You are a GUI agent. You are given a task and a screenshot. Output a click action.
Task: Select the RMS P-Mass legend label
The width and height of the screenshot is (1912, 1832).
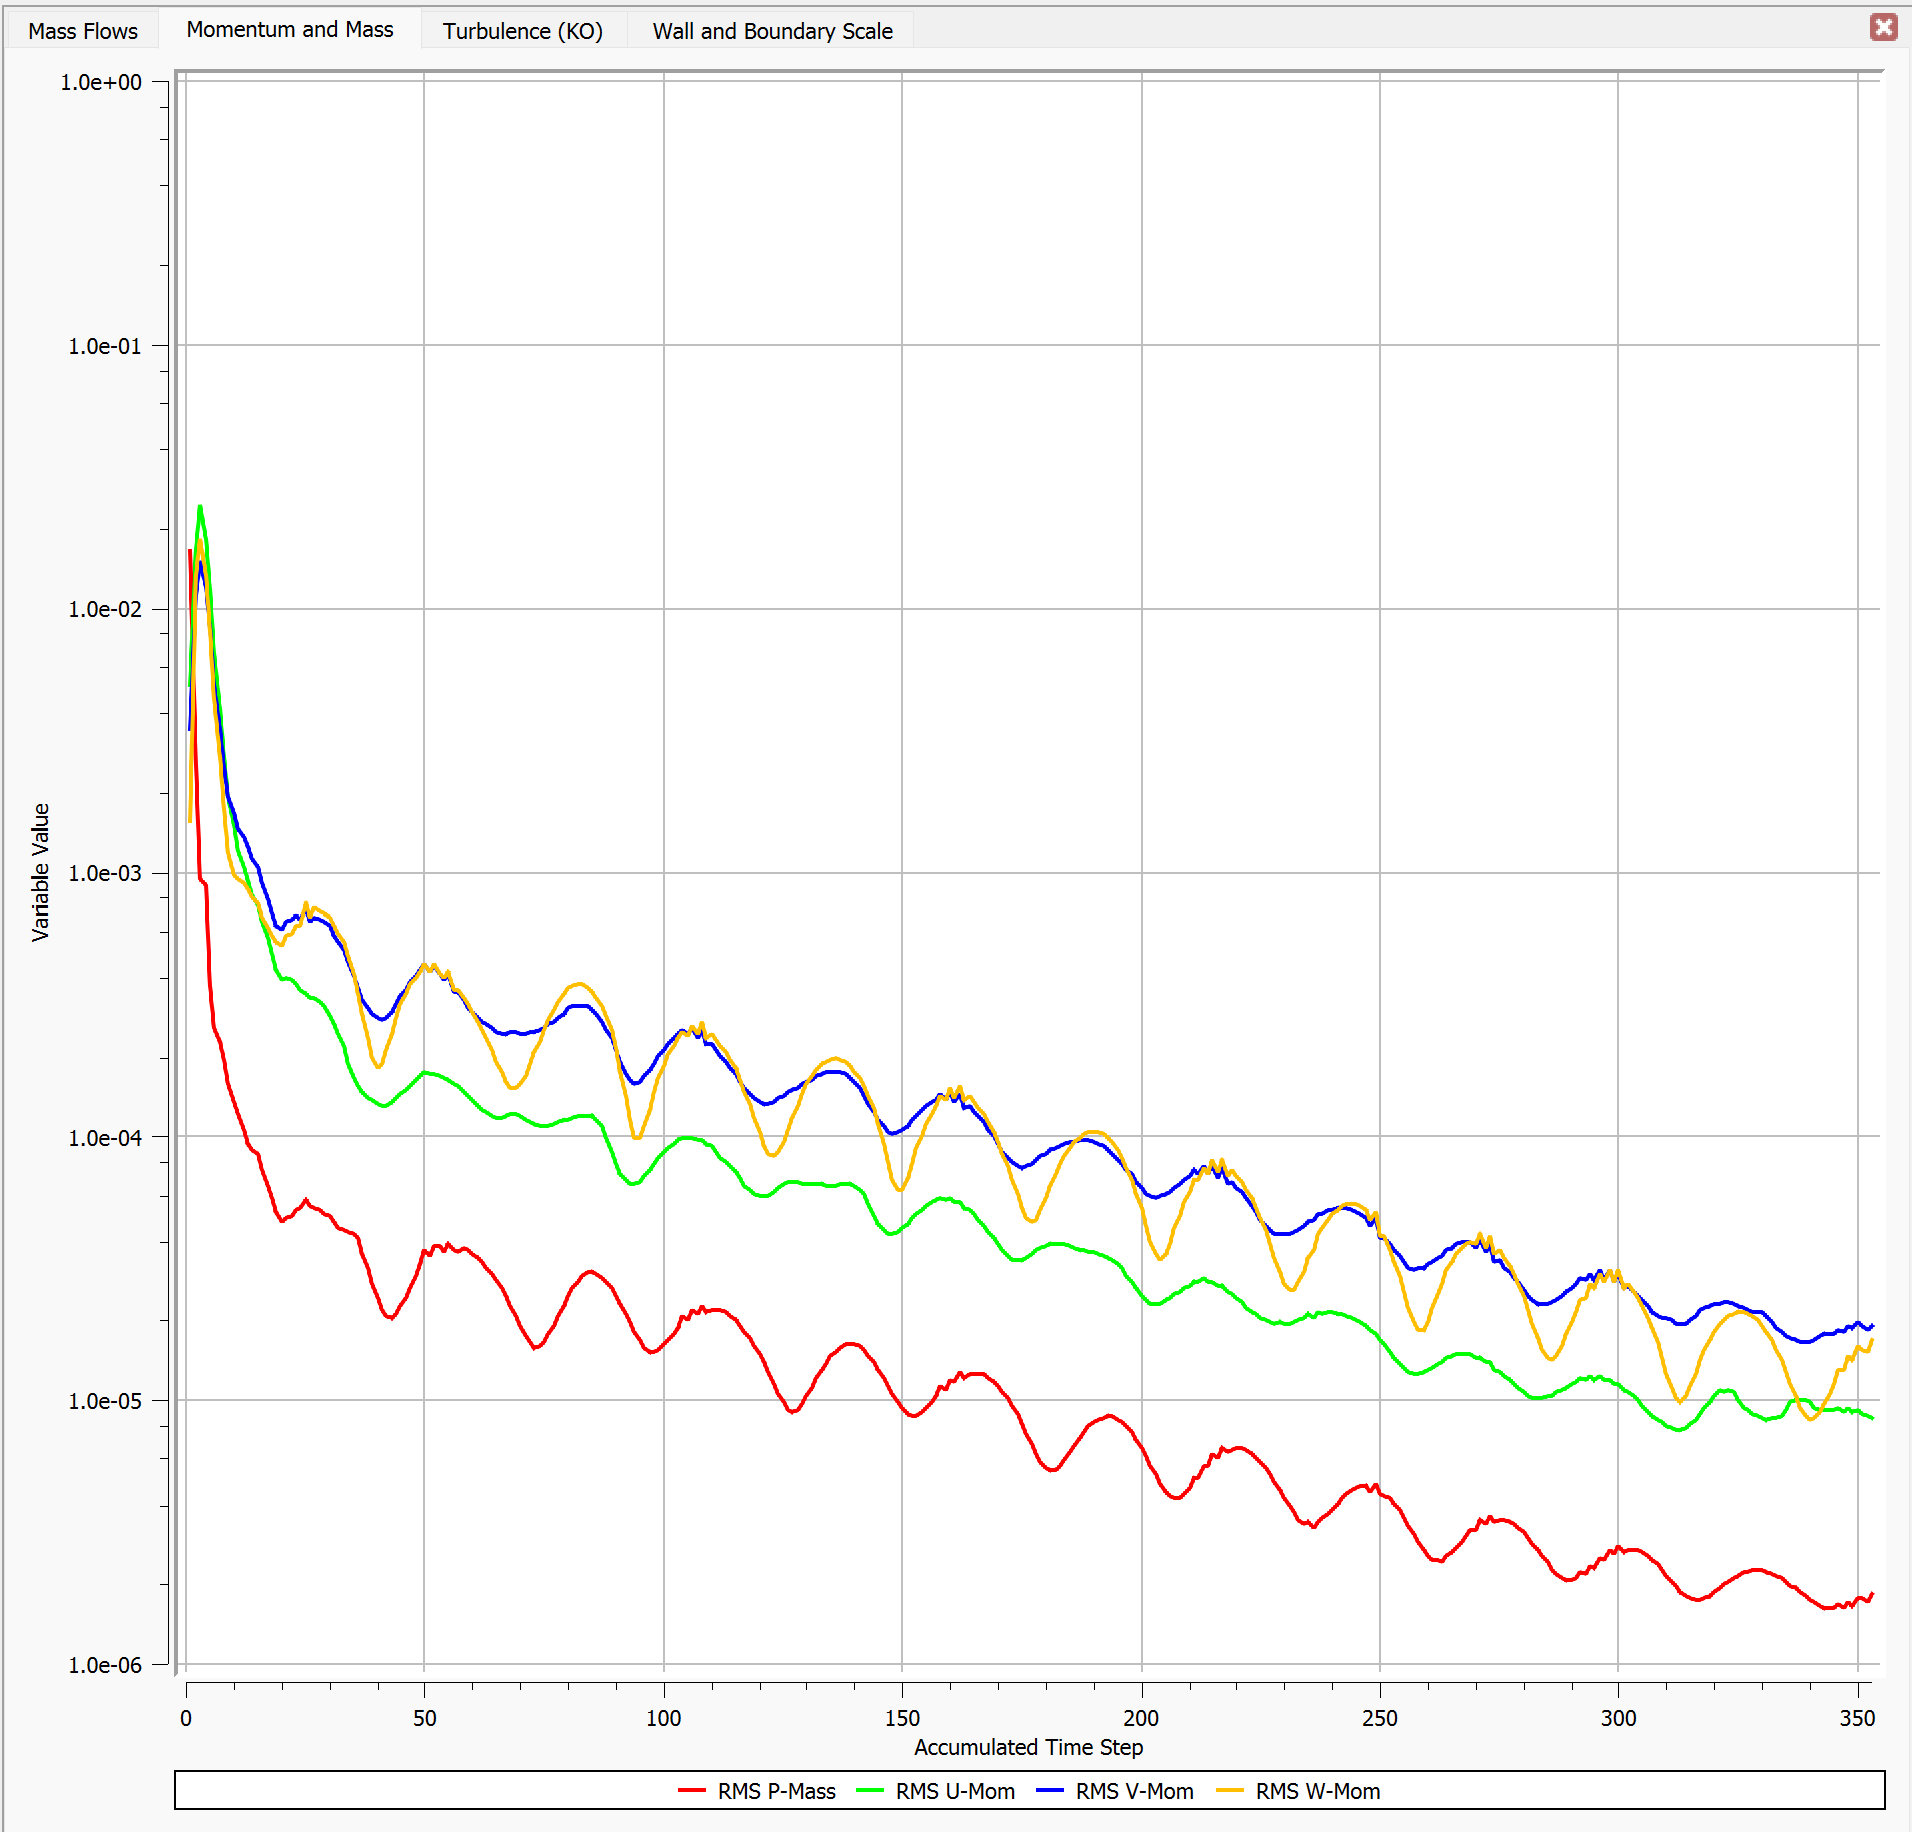[776, 1791]
